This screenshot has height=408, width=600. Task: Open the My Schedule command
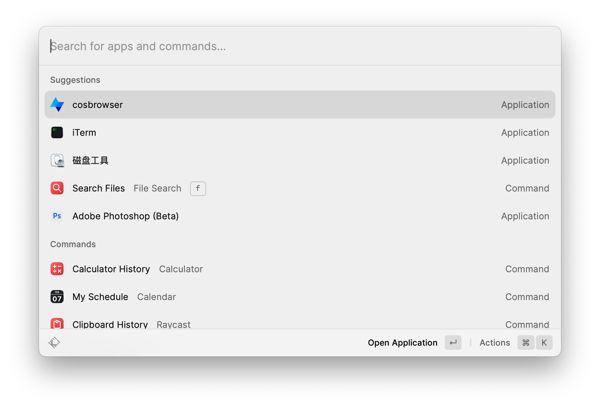[300, 297]
